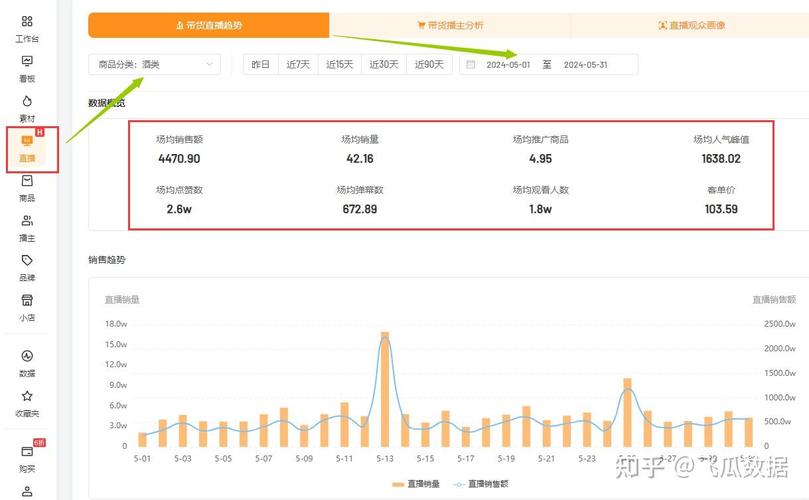The height and width of the screenshot is (500, 809).
Task: Click the 5-23 x-axis date label
Action: pyautogui.click(x=587, y=458)
